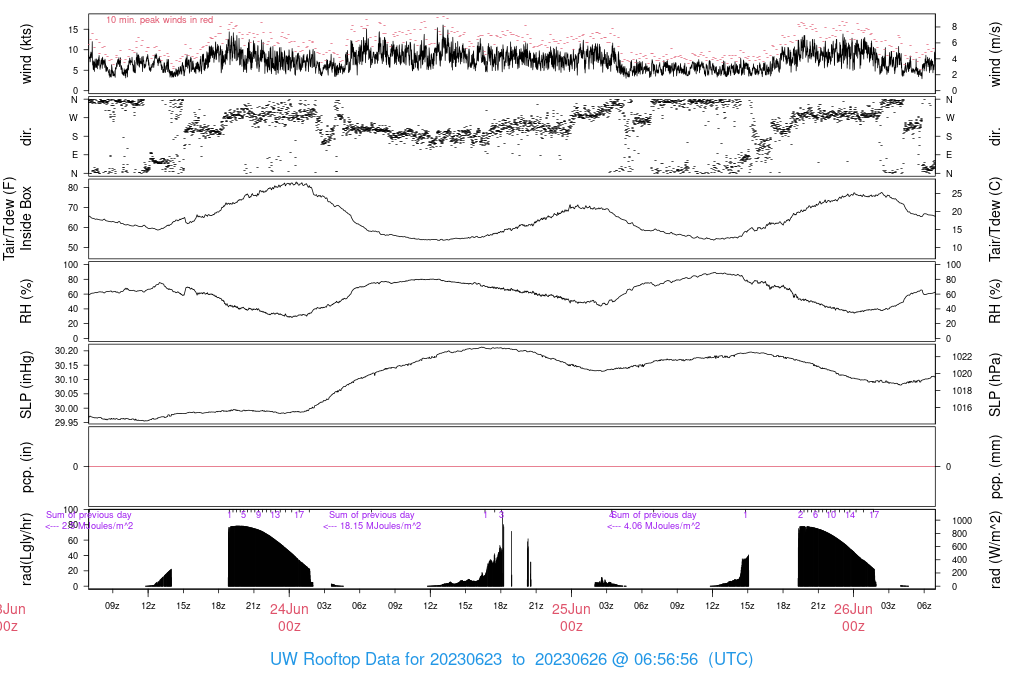Click the 'rad(Lgly/hr)' axis label
This screenshot has height=700, width=1024.
(26, 548)
